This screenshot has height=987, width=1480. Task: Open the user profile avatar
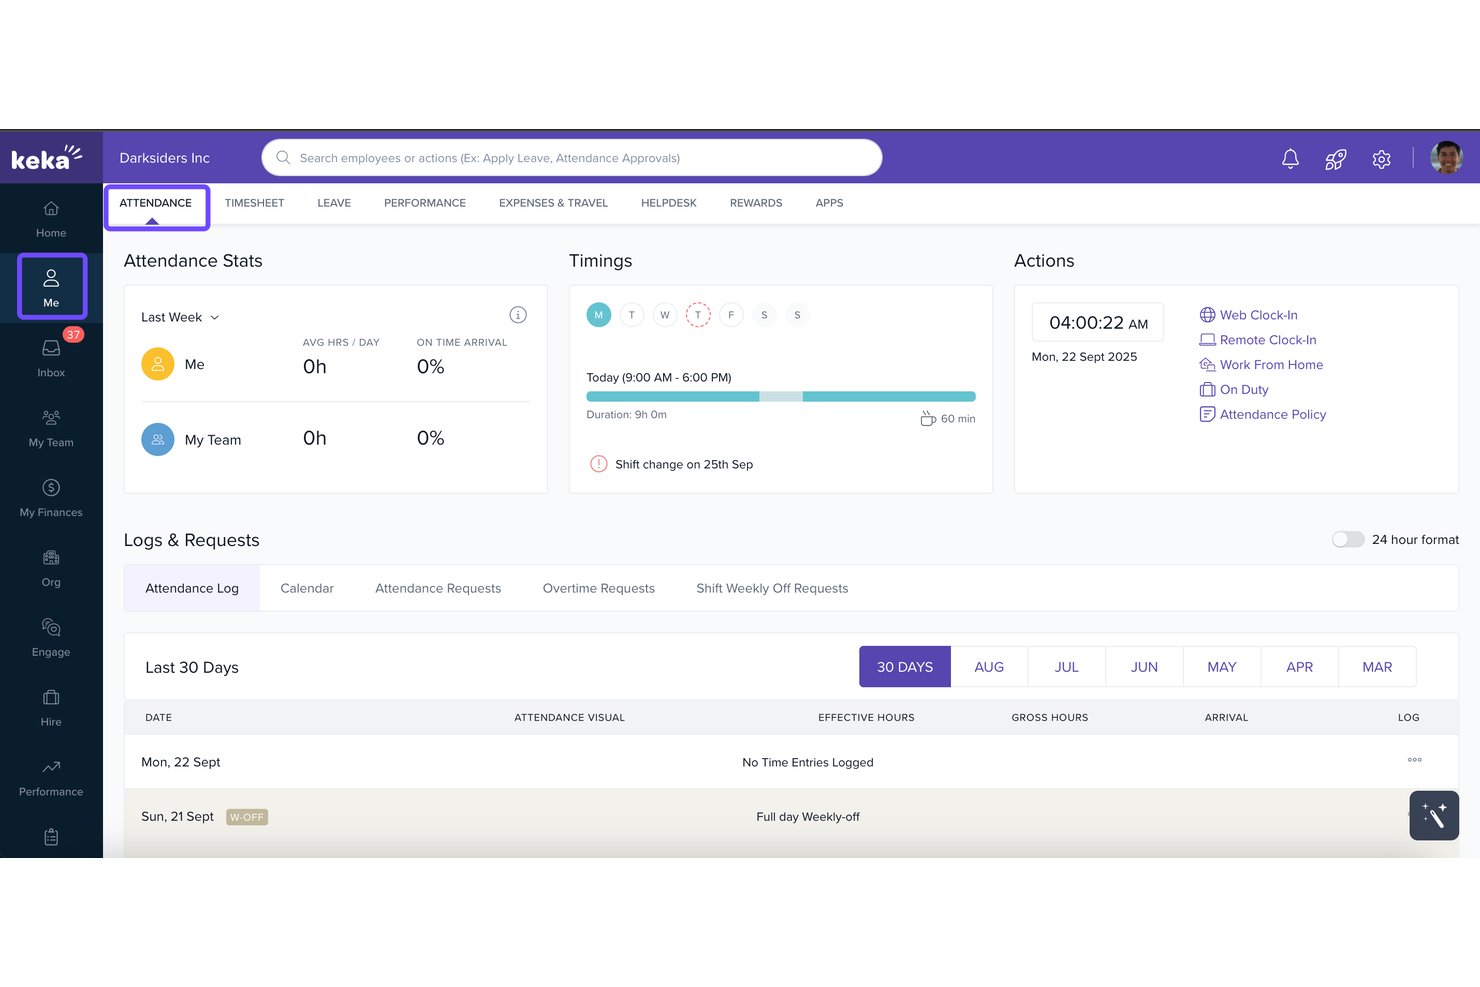(x=1446, y=157)
